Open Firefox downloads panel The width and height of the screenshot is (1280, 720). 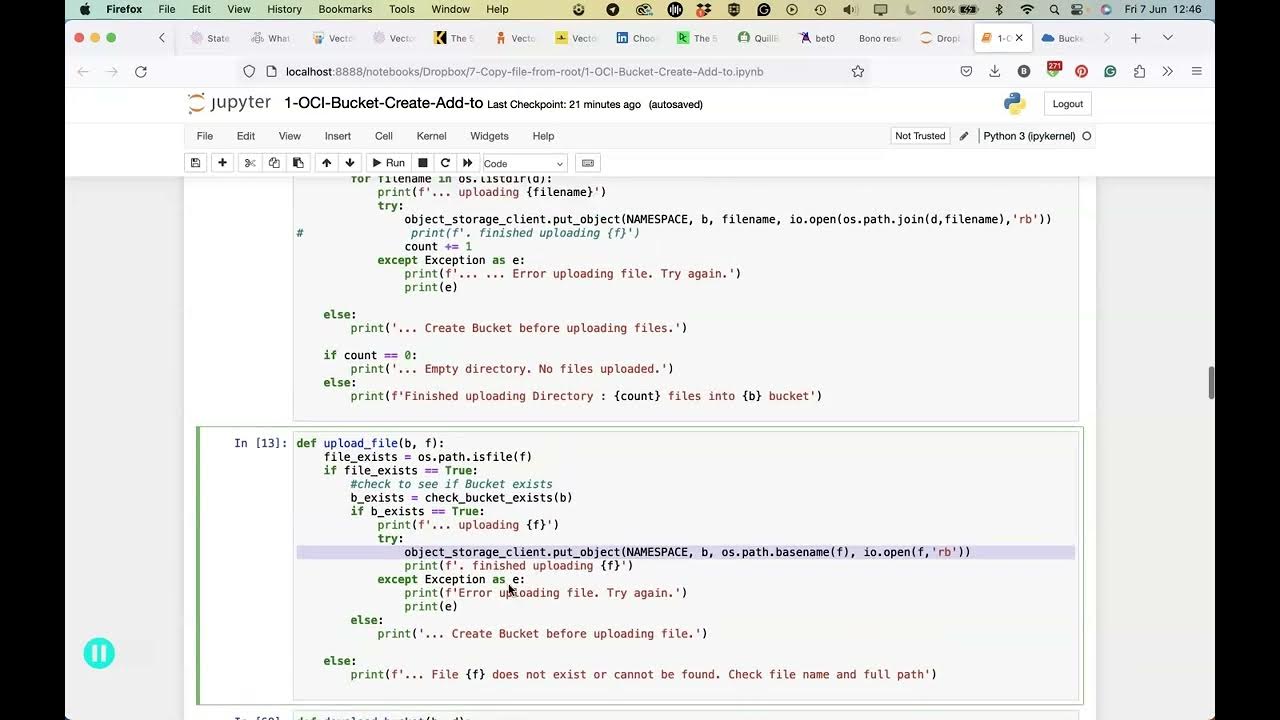995,71
